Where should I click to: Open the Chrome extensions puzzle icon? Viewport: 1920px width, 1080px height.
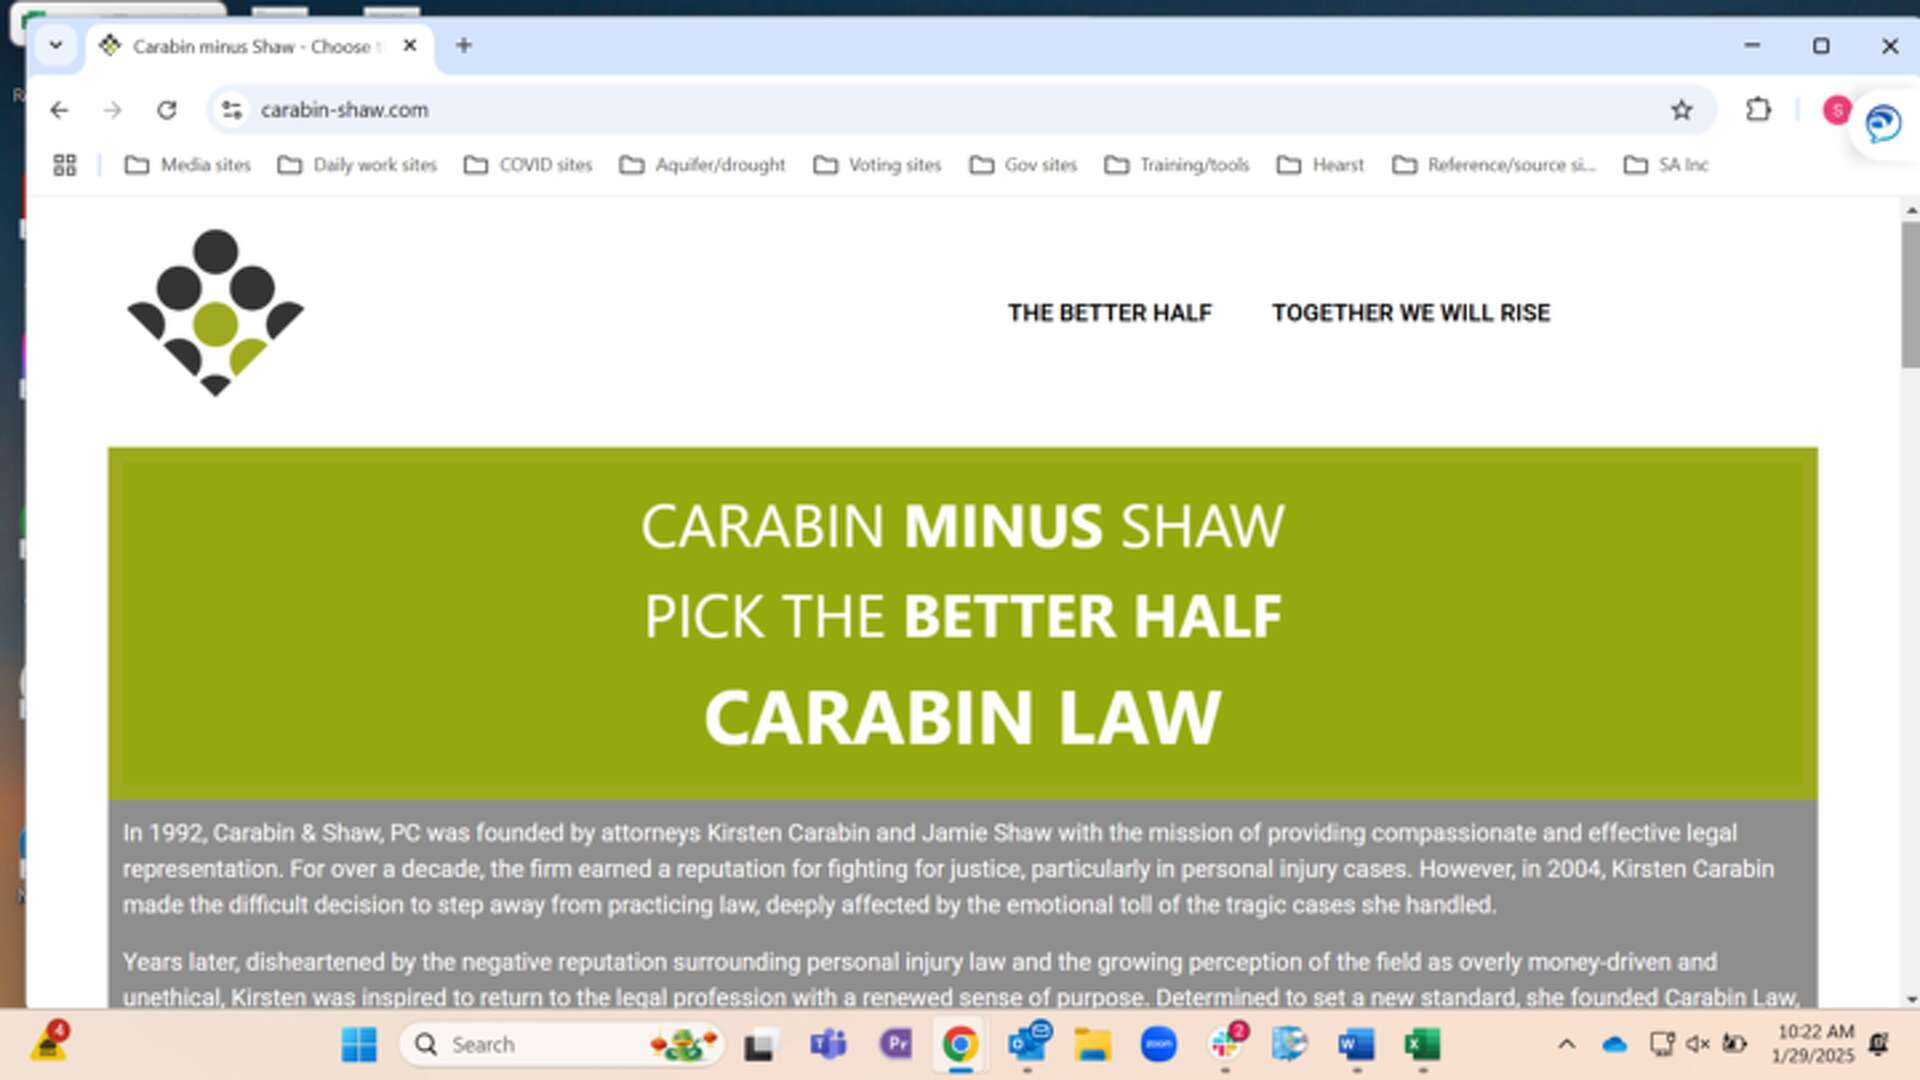click(x=1759, y=110)
